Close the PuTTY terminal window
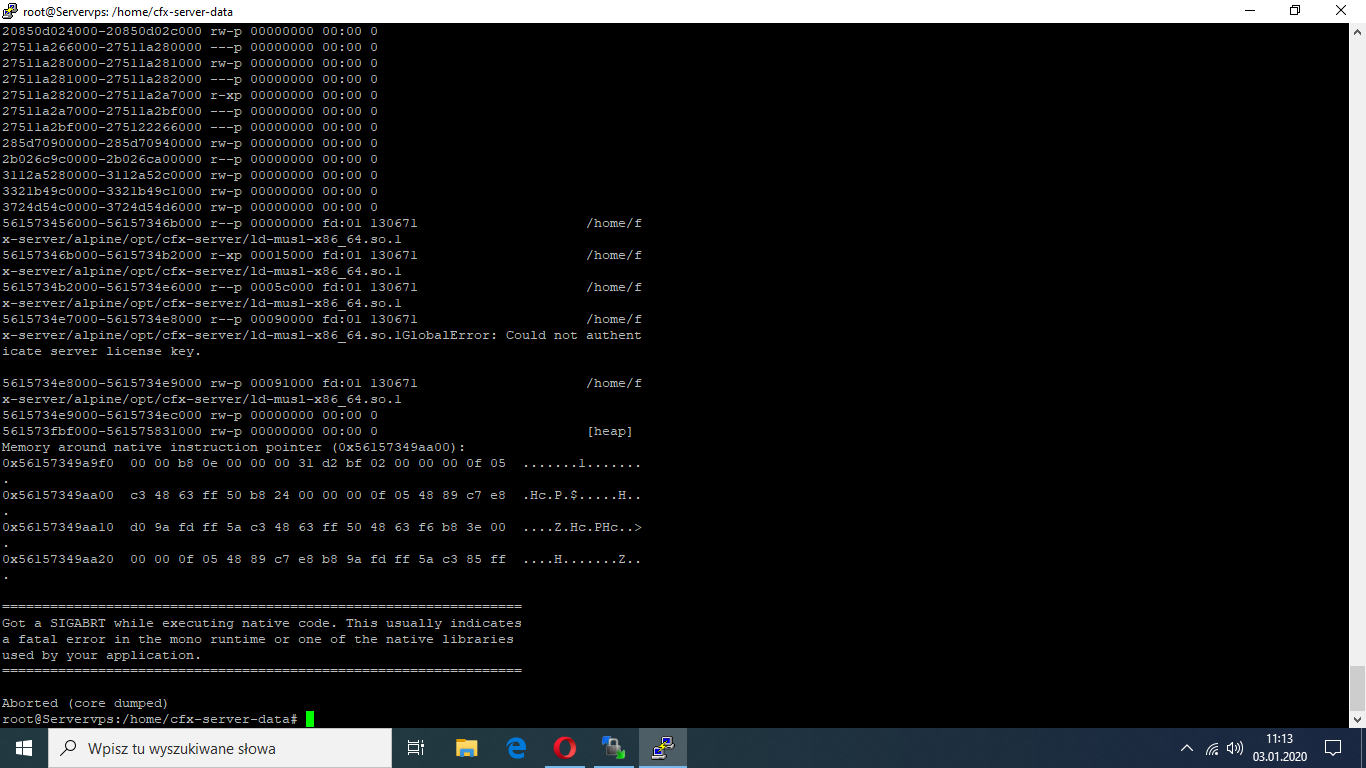1366x768 pixels. pyautogui.click(x=1342, y=11)
